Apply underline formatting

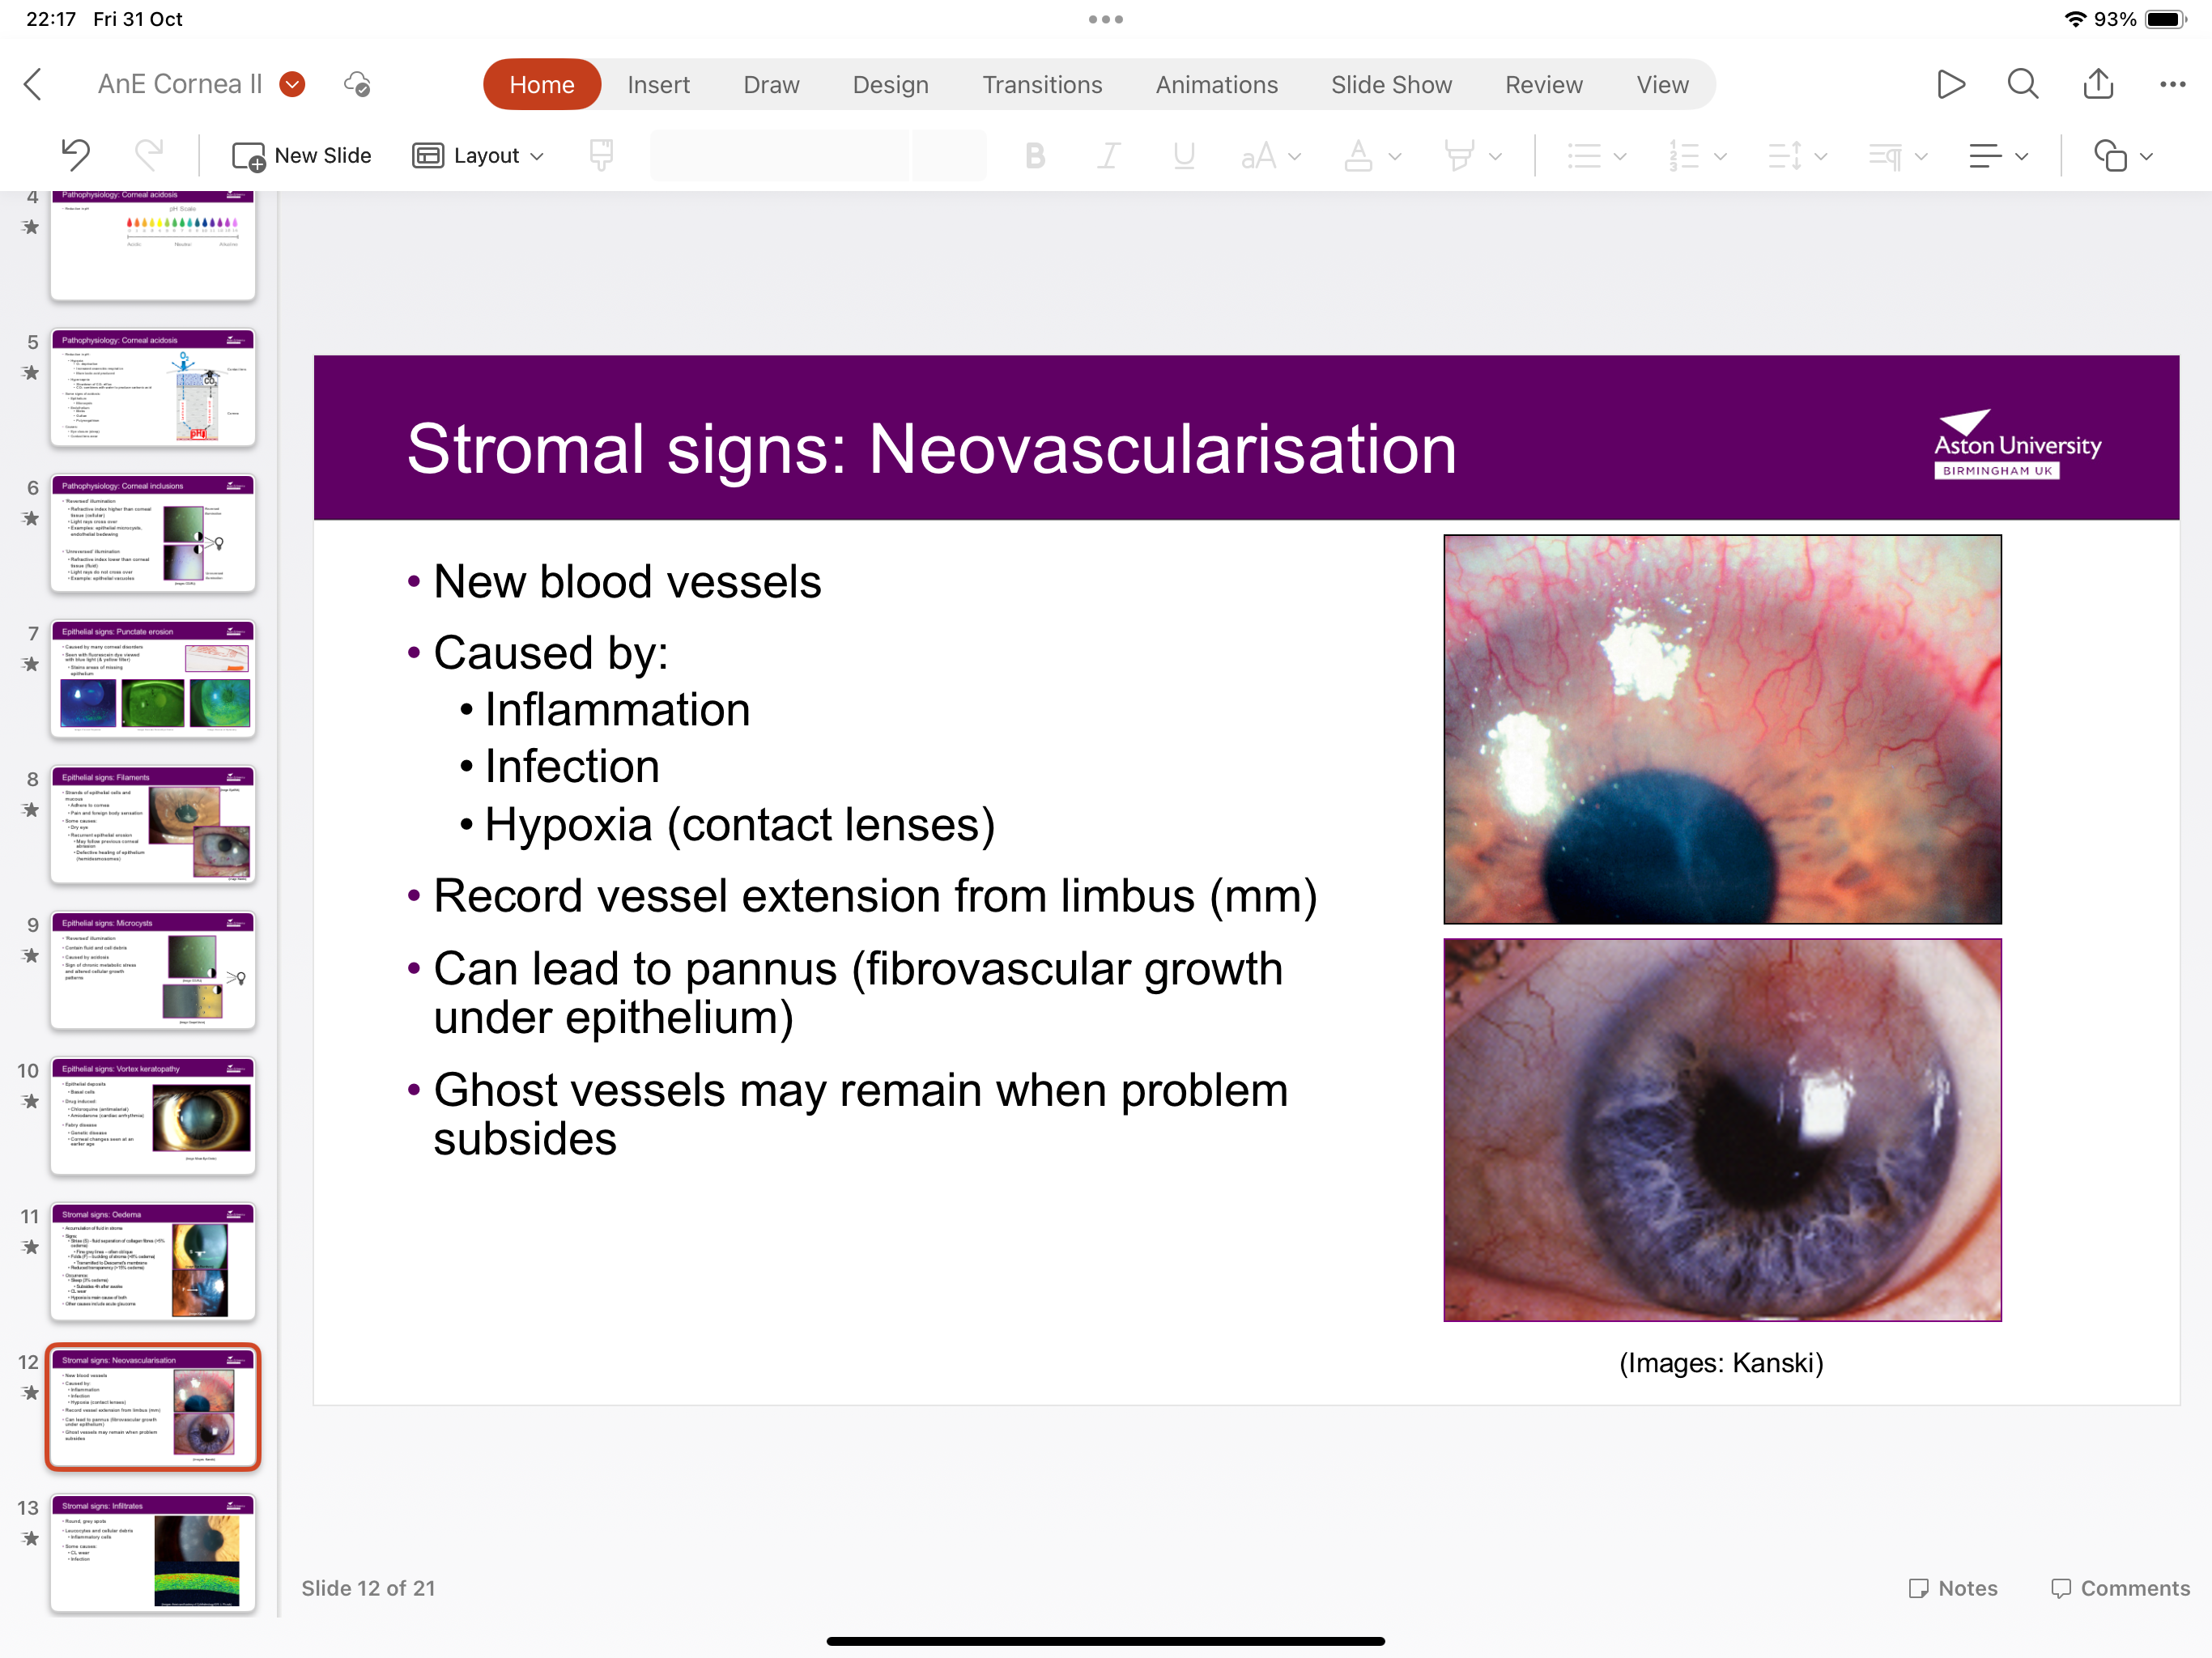coord(1184,156)
